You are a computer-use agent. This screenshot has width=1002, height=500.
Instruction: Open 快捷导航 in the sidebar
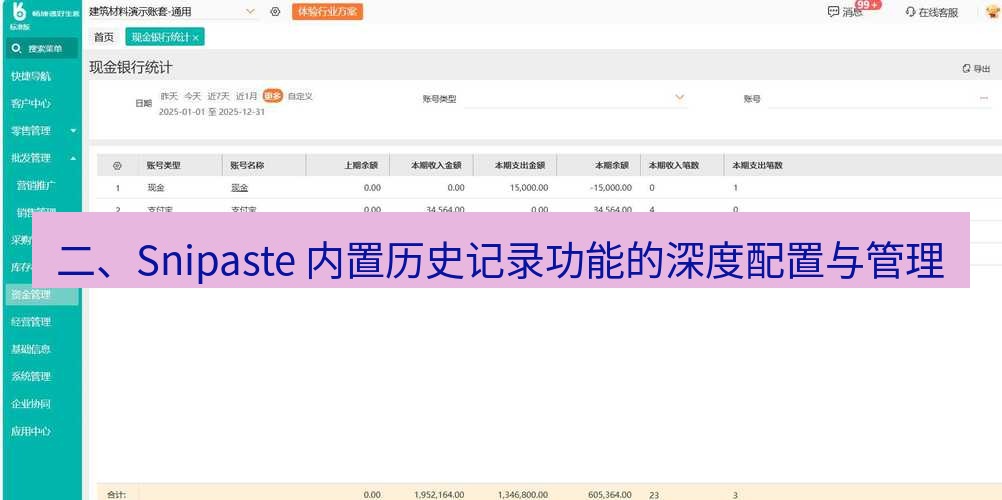pyautogui.click(x=31, y=76)
